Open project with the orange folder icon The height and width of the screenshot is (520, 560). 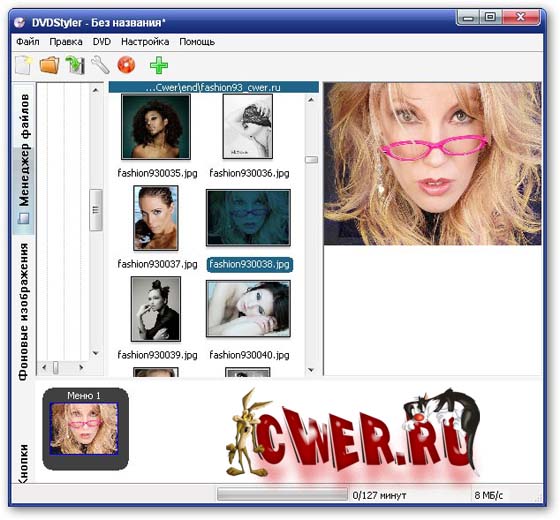click(49, 65)
